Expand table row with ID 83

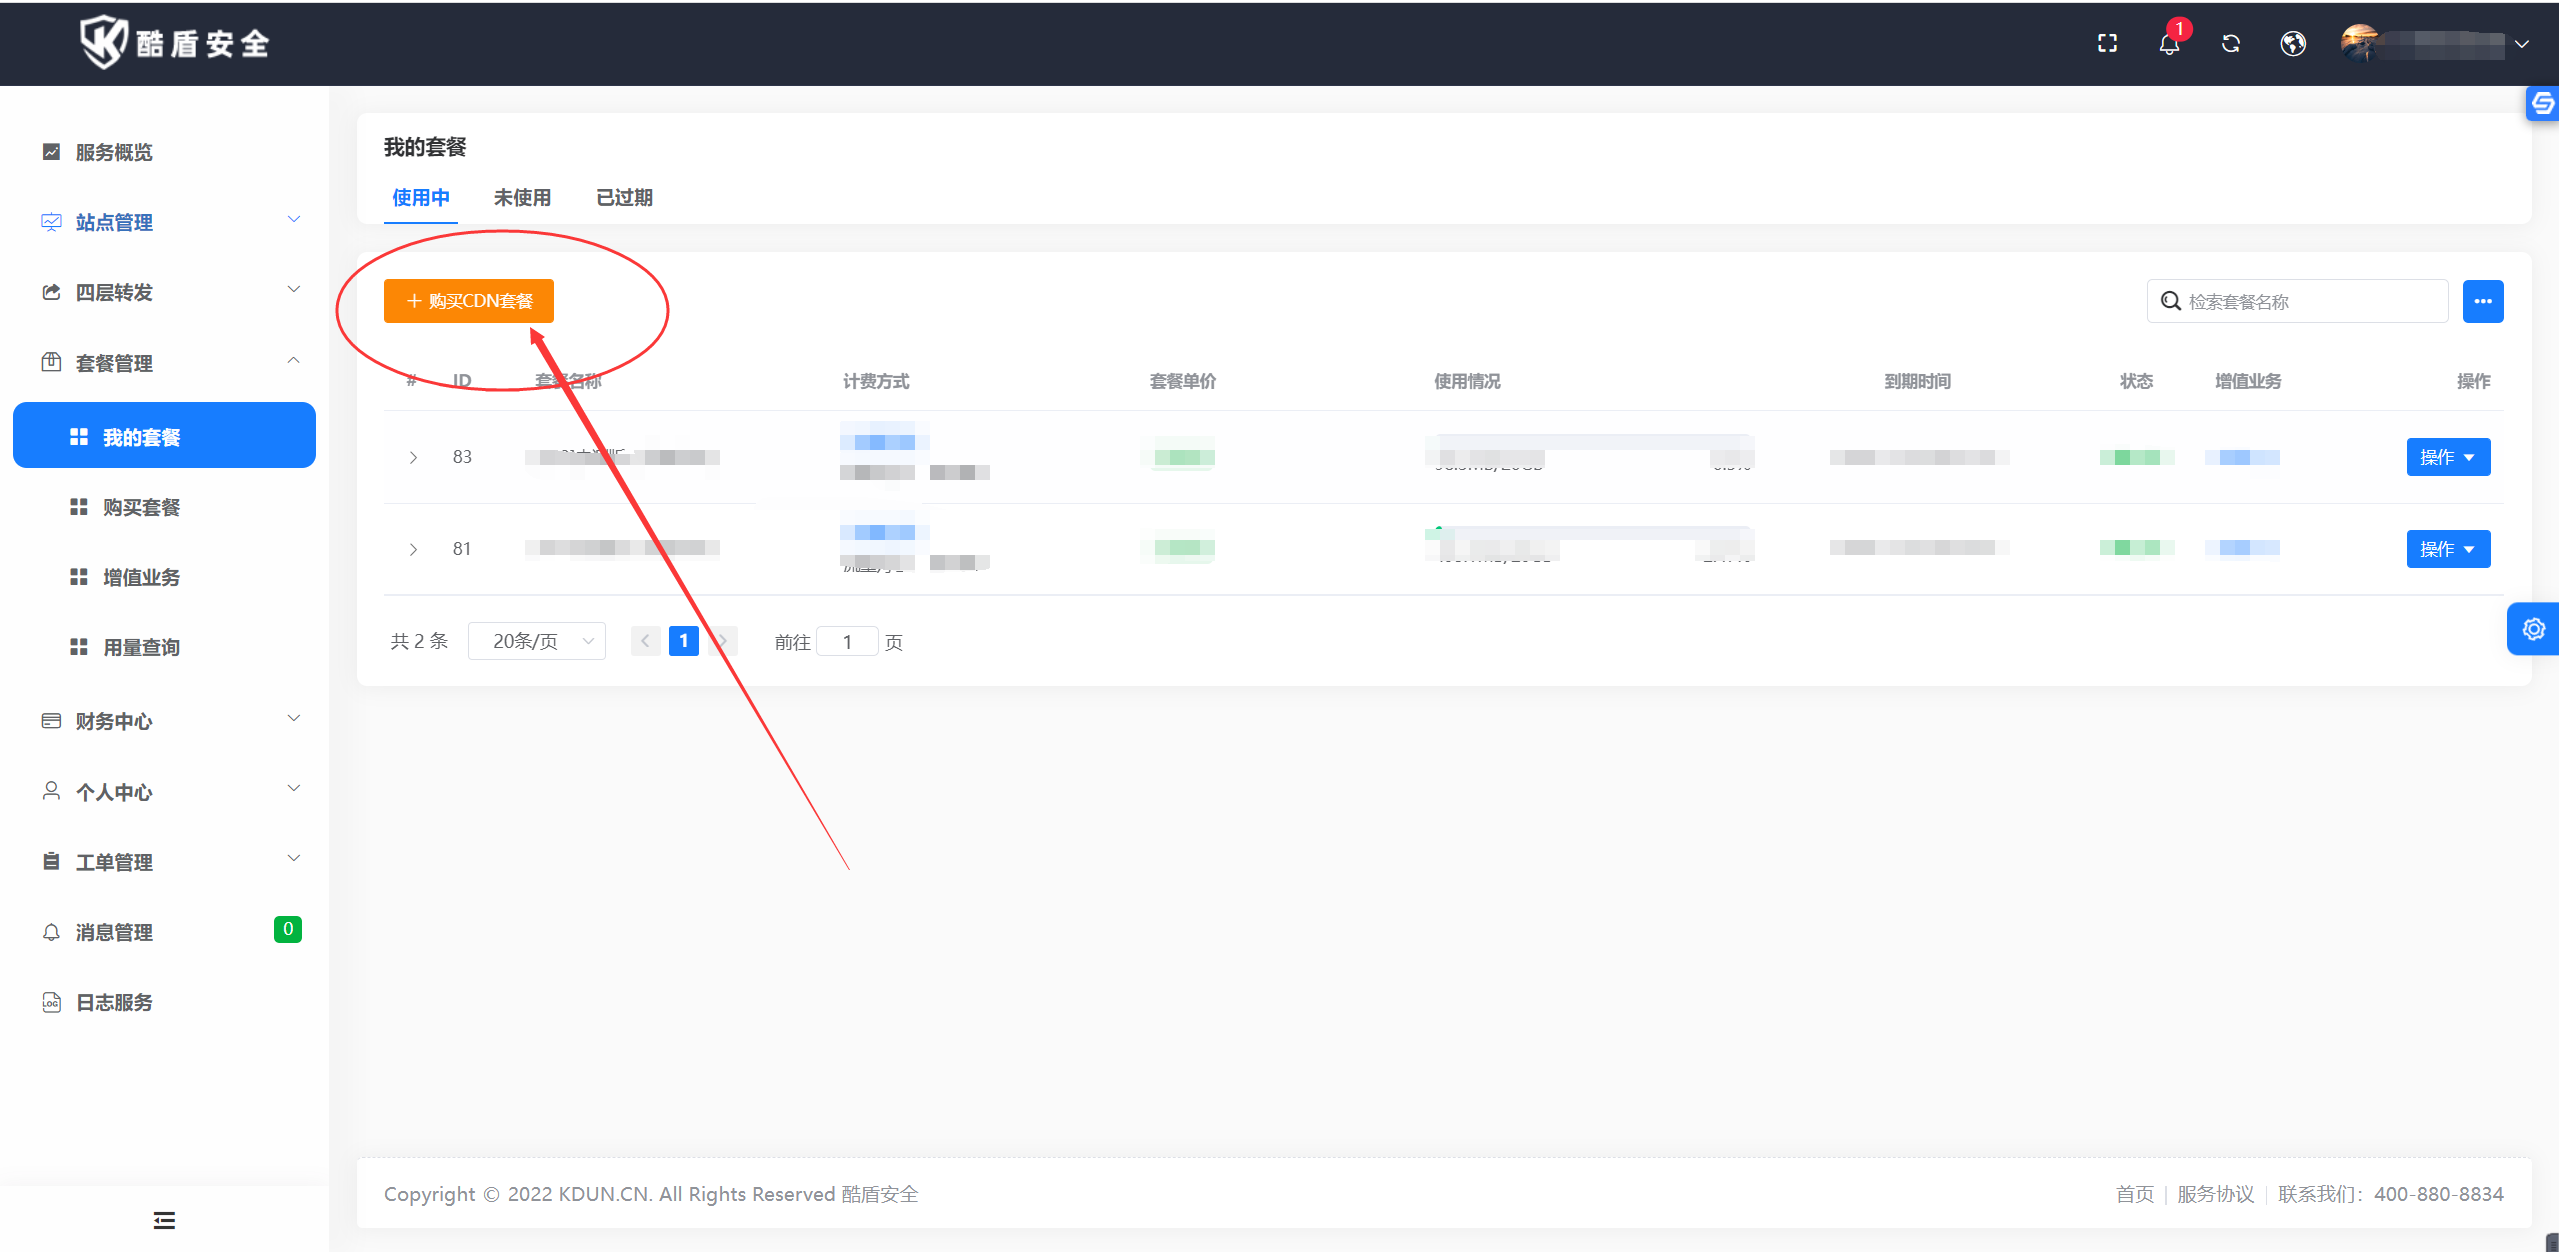[413, 457]
